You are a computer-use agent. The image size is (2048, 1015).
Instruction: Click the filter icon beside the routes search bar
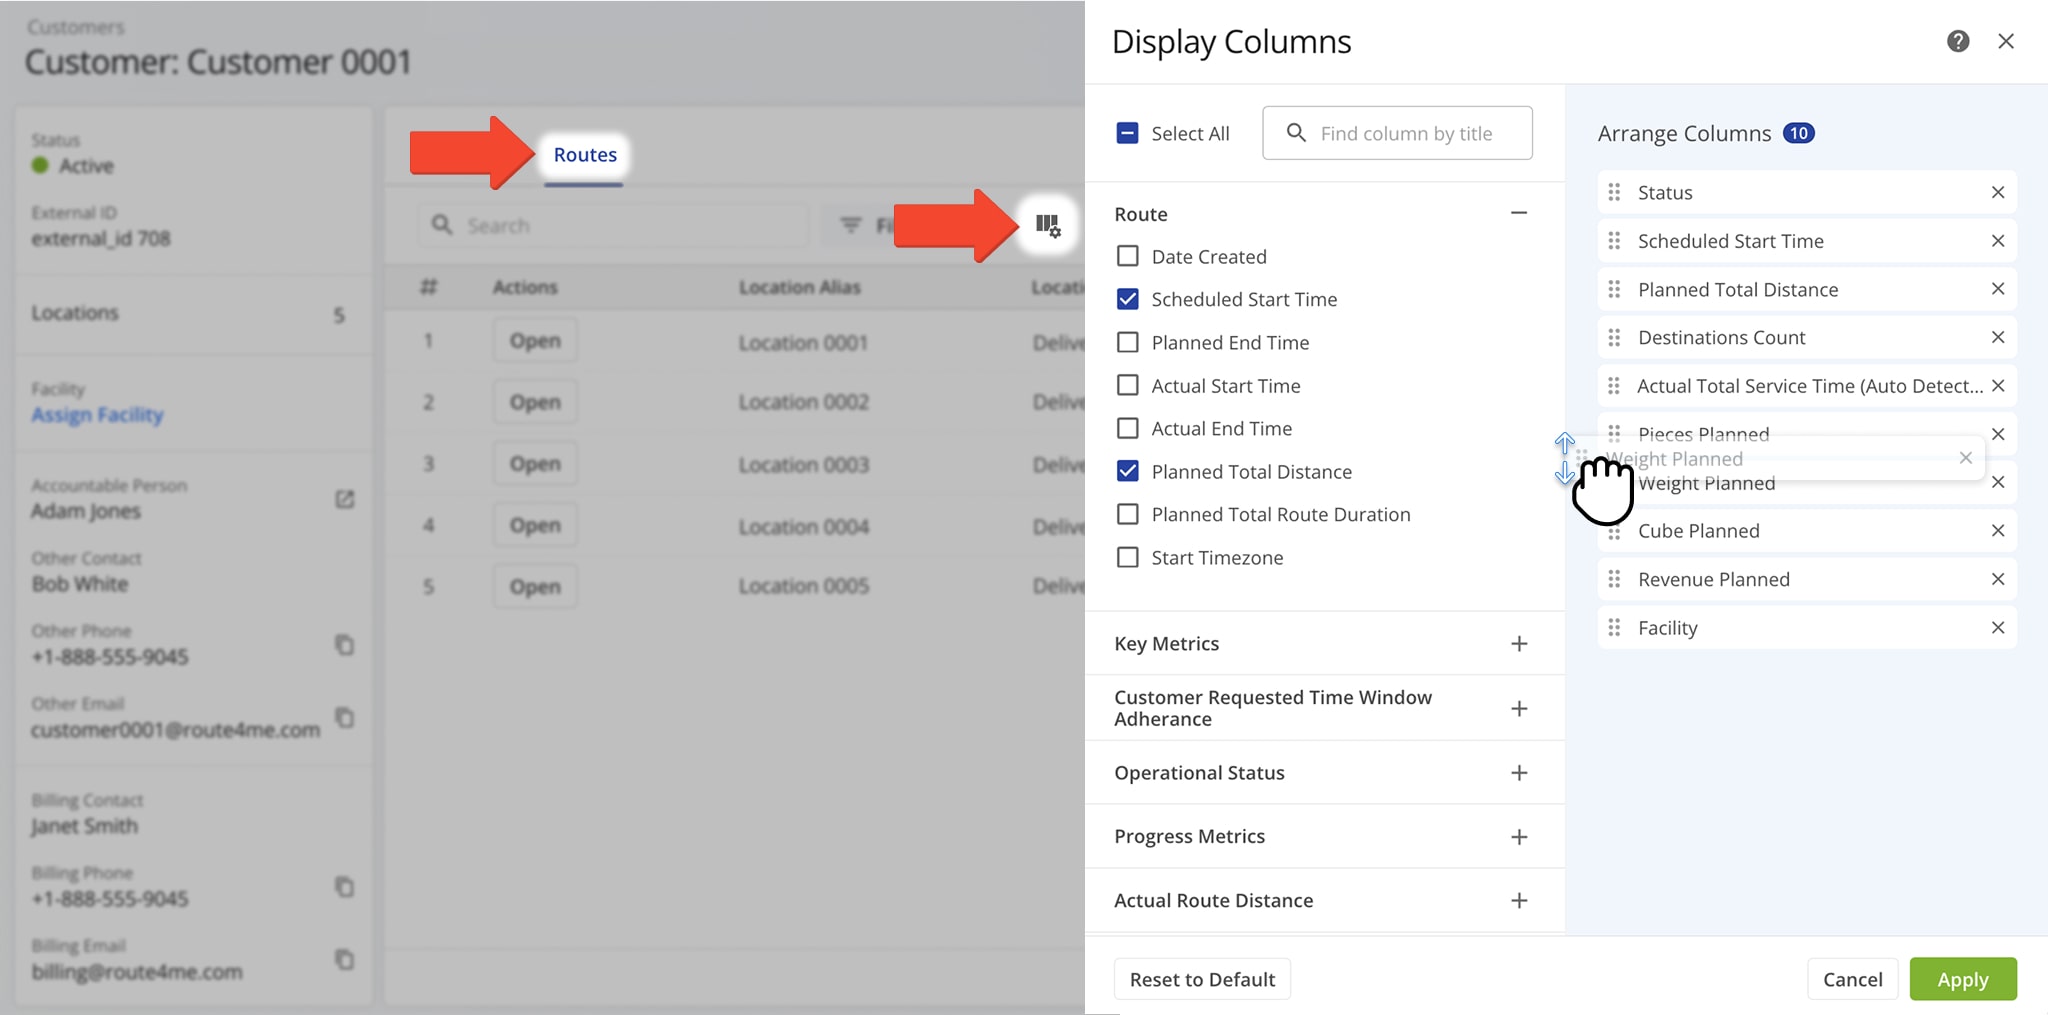pos(849,225)
